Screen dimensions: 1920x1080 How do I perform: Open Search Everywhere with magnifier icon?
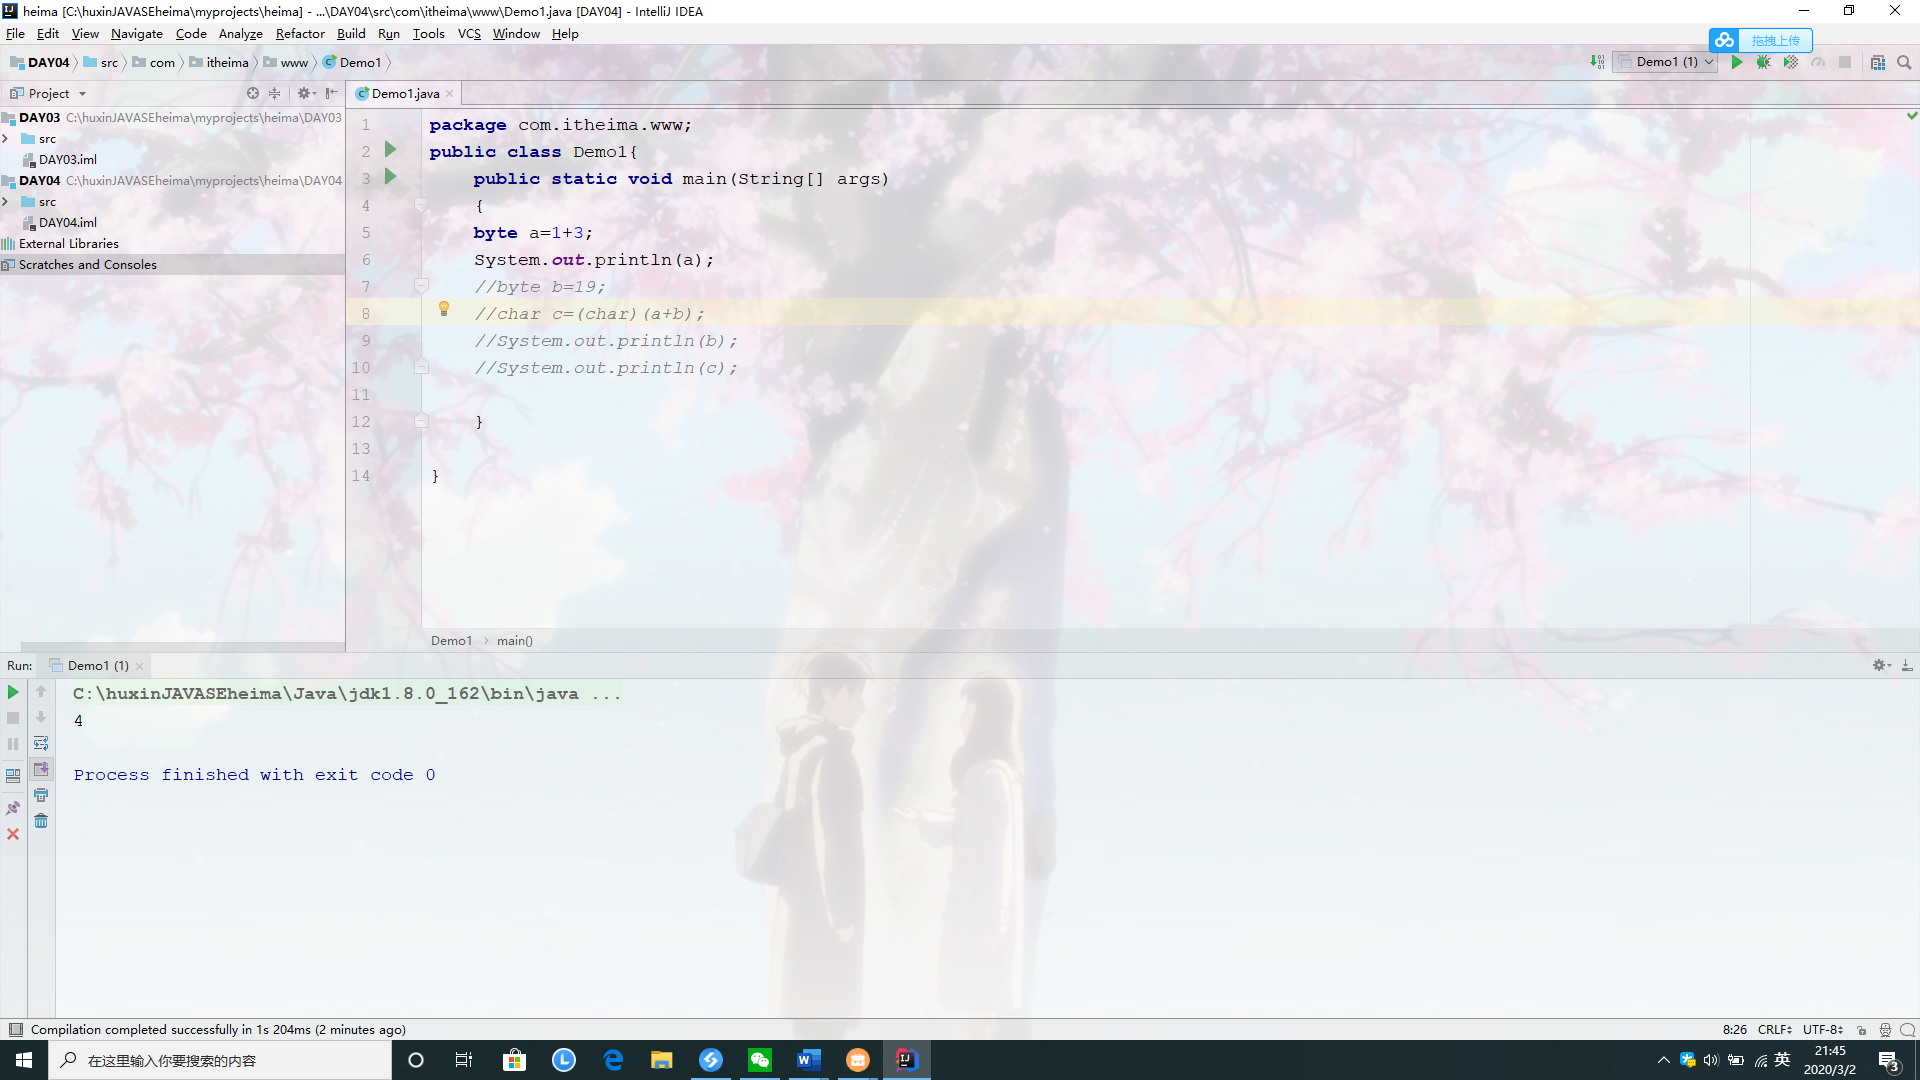click(1904, 62)
